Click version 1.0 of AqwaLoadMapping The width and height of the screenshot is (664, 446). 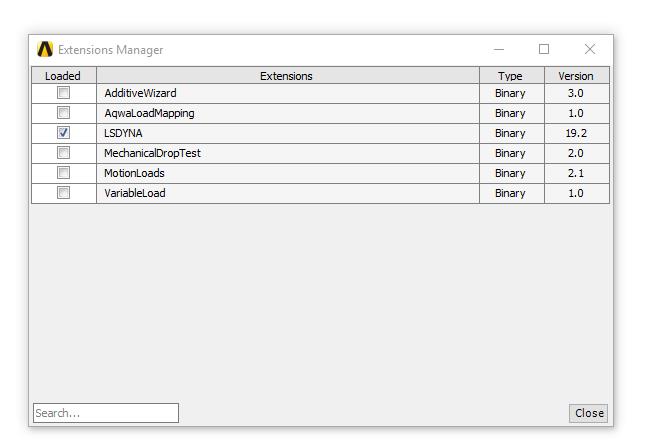click(575, 113)
